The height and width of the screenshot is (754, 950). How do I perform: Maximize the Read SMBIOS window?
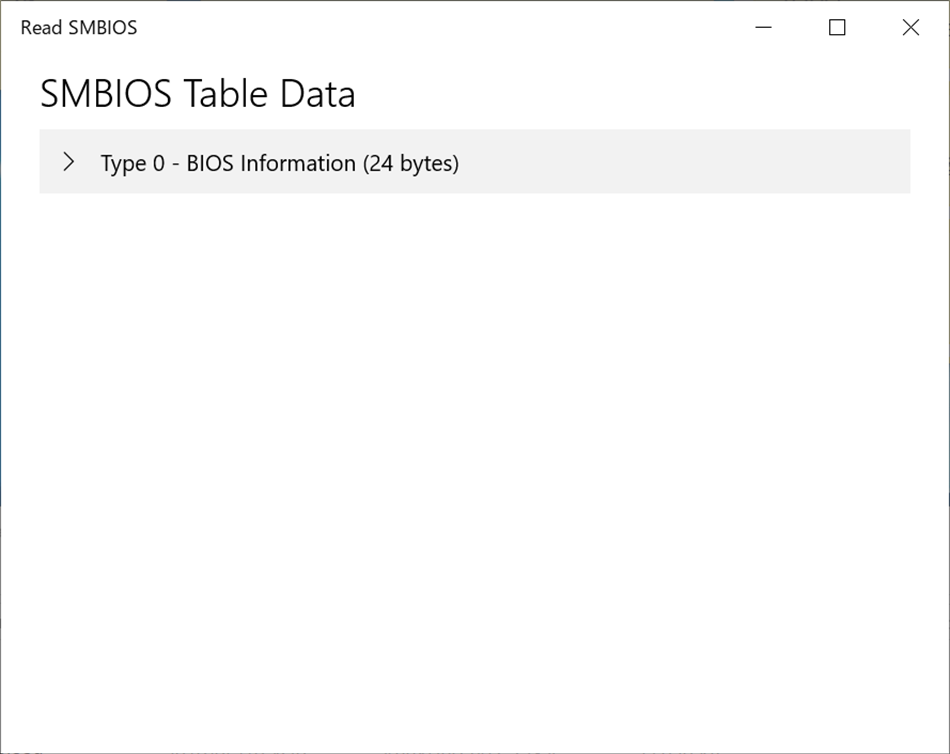point(836,27)
